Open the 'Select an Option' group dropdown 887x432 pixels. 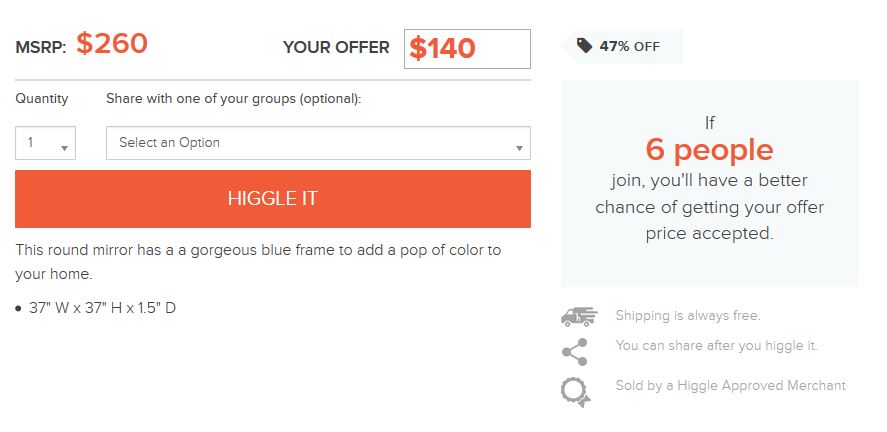[318, 143]
